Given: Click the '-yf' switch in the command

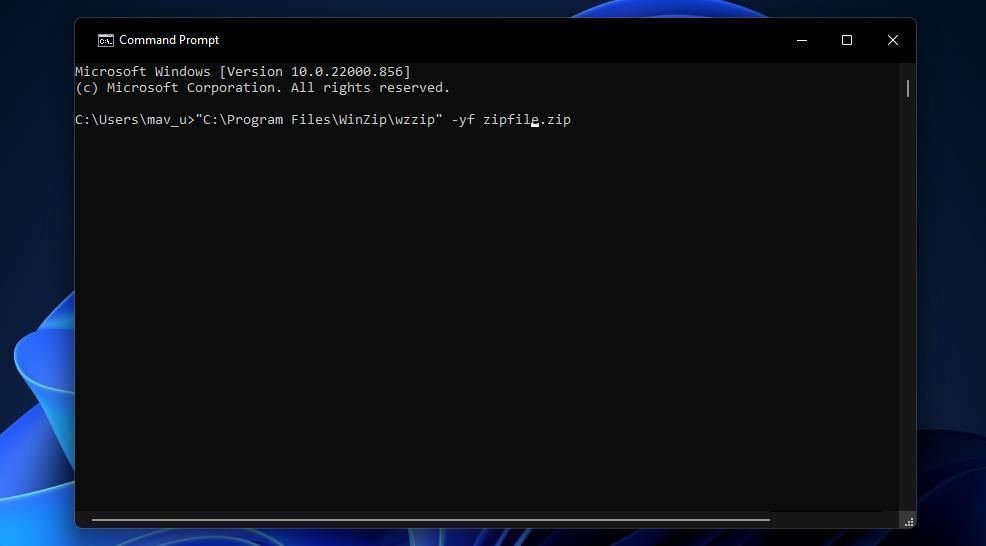Looking at the screenshot, I should (x=463, y=120).
